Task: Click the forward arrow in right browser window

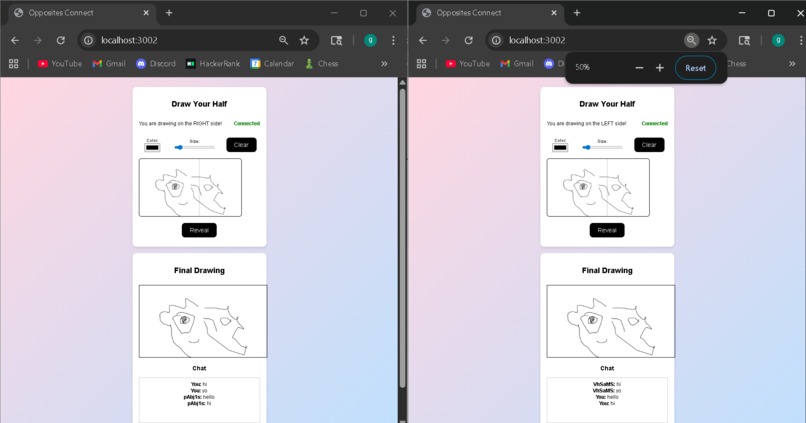Action: 445,40
